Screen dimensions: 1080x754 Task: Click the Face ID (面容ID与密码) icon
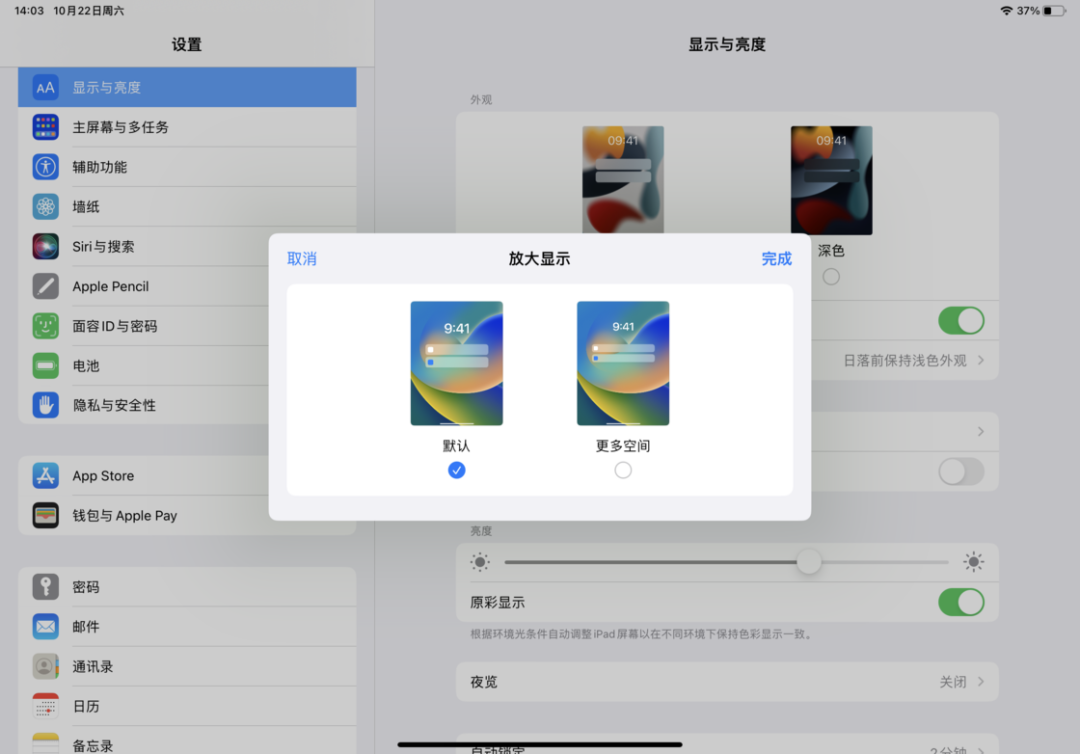point(45,326)
